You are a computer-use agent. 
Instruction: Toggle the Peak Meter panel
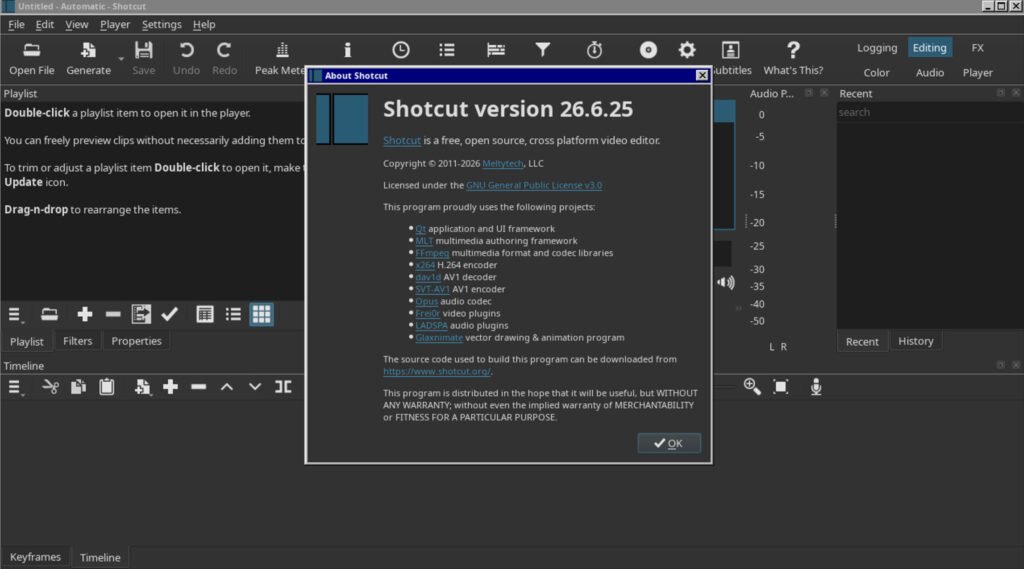[x=281, y=58]
